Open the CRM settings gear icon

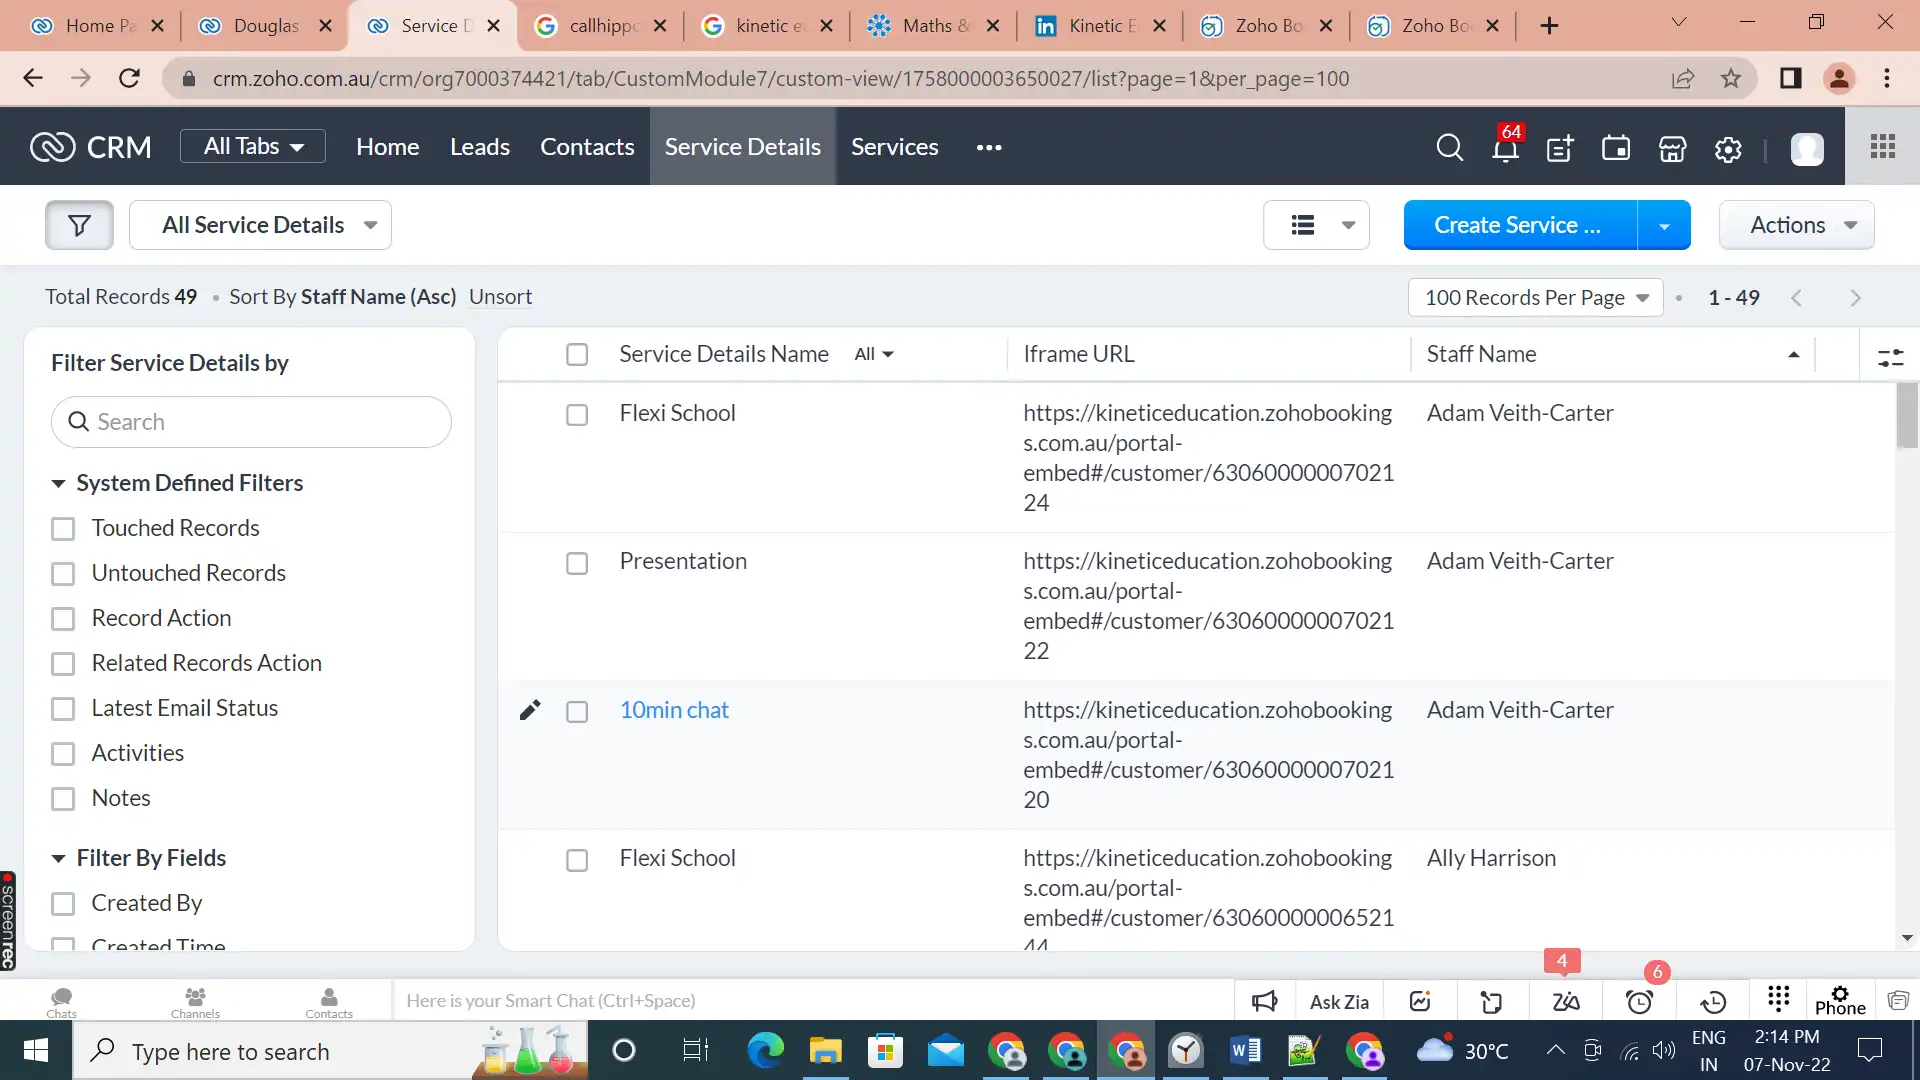pyautogui.click(x=1728, y=148)
